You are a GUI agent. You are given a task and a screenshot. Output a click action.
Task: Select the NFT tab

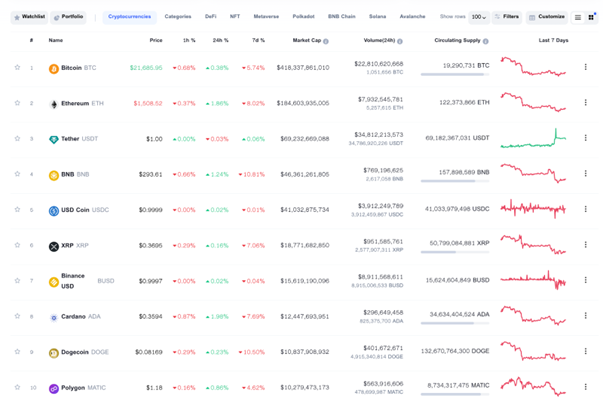click(235, 17)
